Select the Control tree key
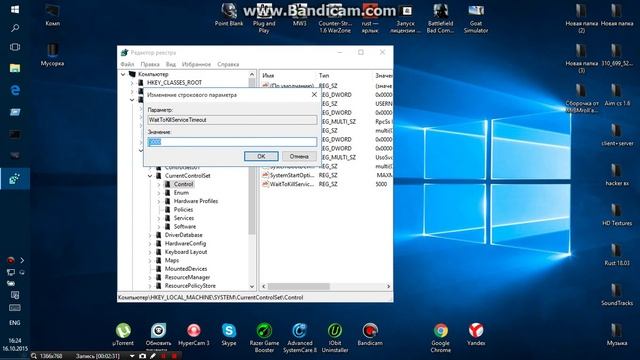 [183, 184]
